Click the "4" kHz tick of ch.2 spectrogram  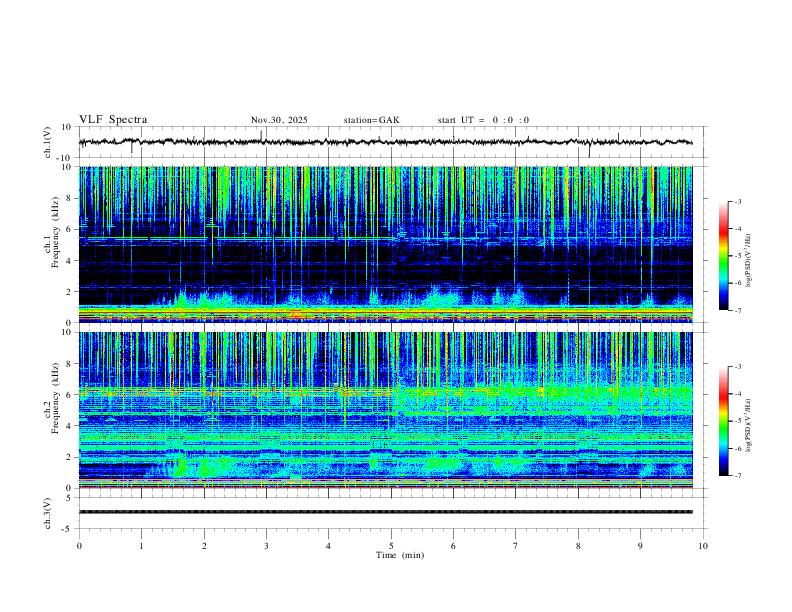click(x=71, y=426)
